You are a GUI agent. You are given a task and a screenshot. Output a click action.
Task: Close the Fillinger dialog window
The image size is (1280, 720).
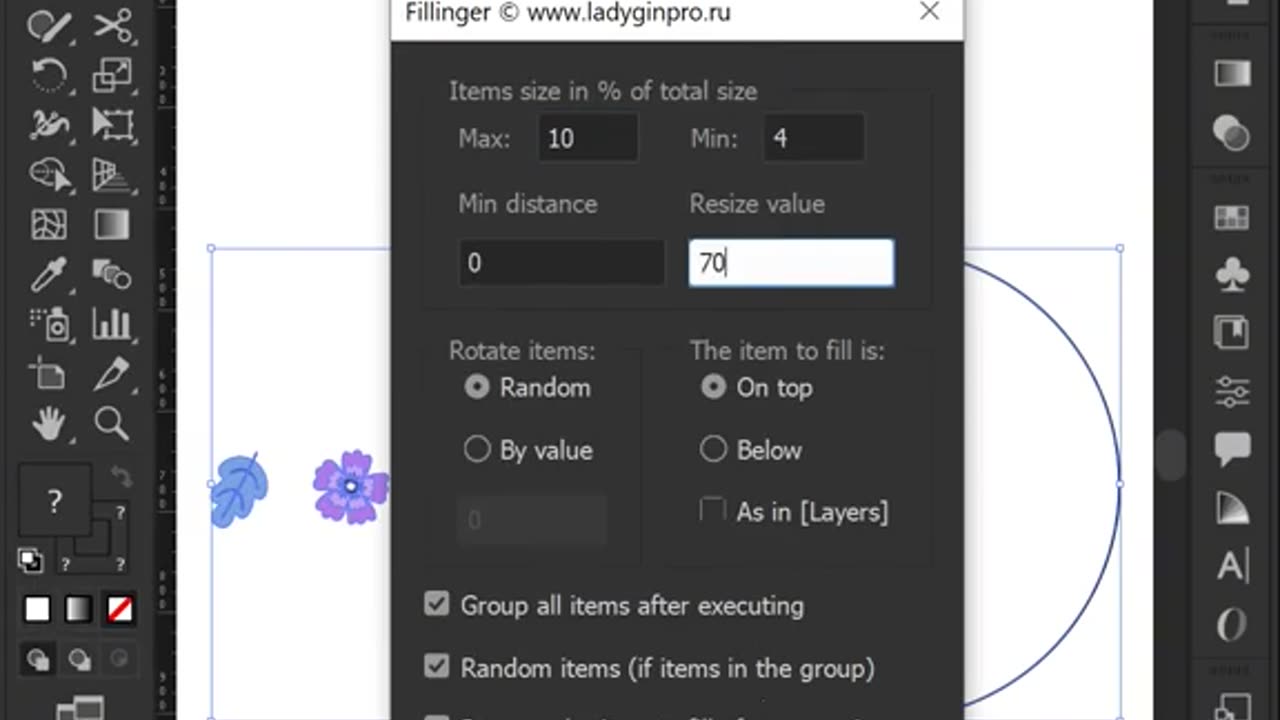point(929,12)
